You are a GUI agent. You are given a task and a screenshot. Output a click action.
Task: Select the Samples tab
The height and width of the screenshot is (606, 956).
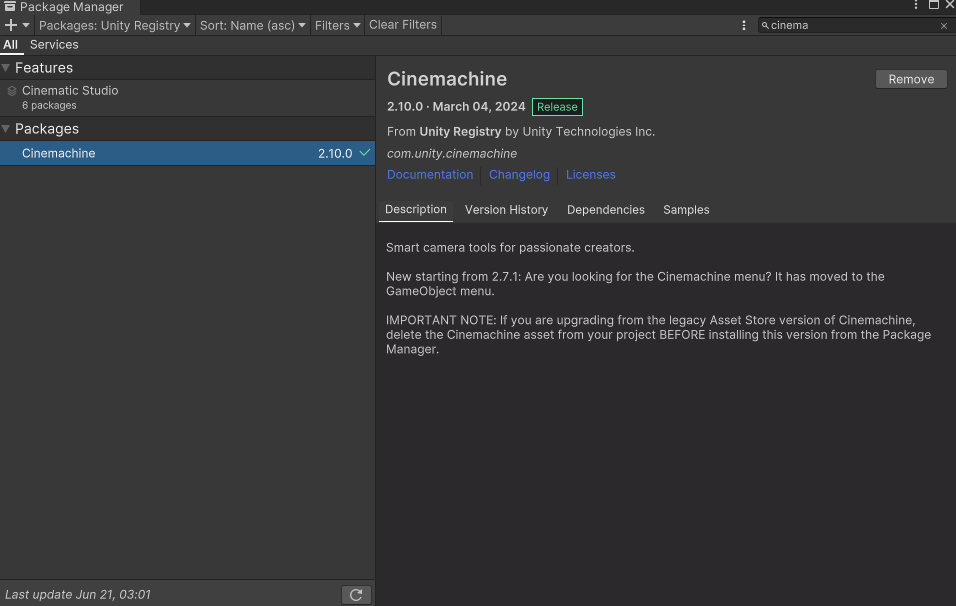pyautogui.click(x=687, y=210)
